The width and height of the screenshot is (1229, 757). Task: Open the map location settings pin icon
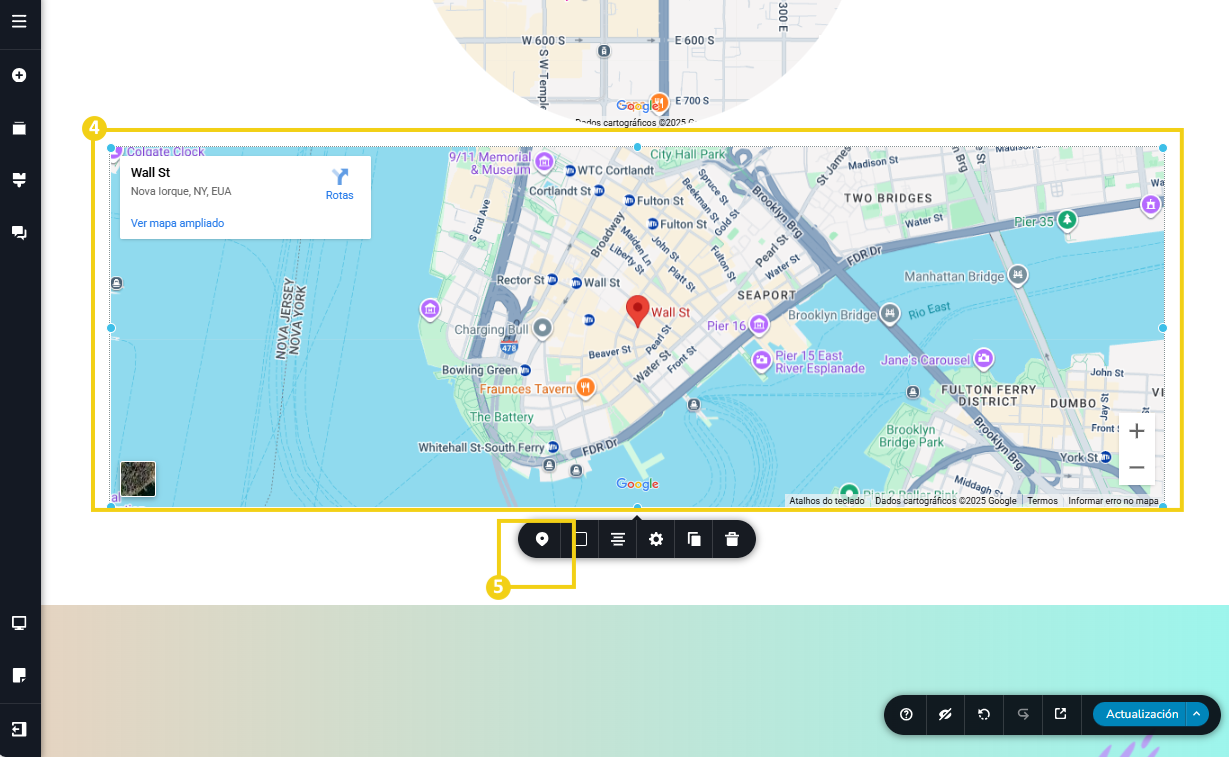pyautogui.click(x=542, y=539)
